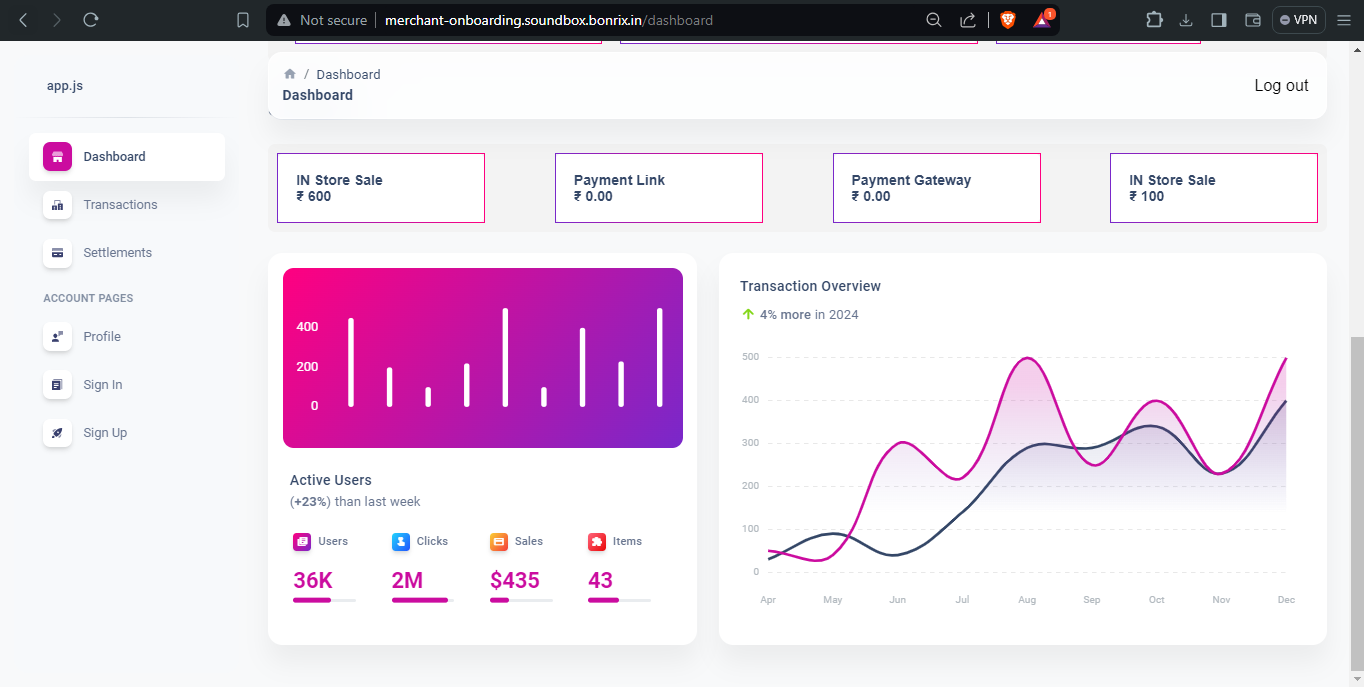Select the Sign Up icon

coord(57,433)
